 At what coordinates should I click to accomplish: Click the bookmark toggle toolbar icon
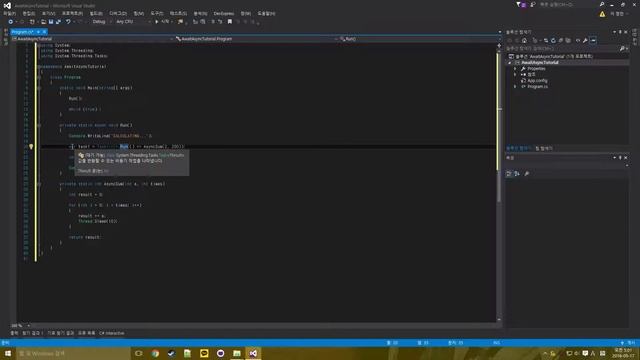pos(230,22)
